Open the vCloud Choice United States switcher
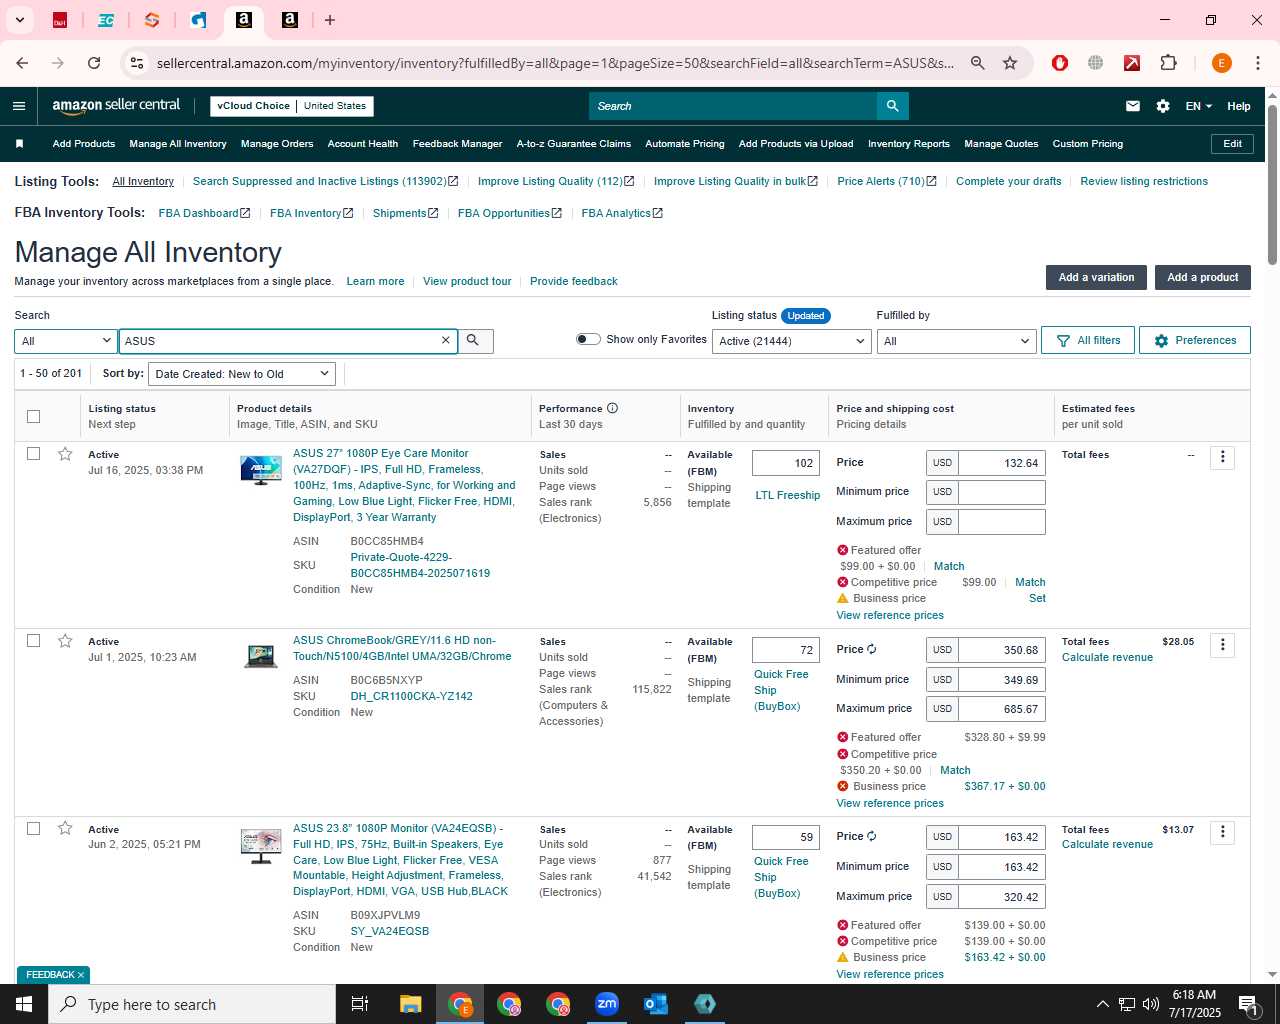1280x1024 pixels. 292,106
